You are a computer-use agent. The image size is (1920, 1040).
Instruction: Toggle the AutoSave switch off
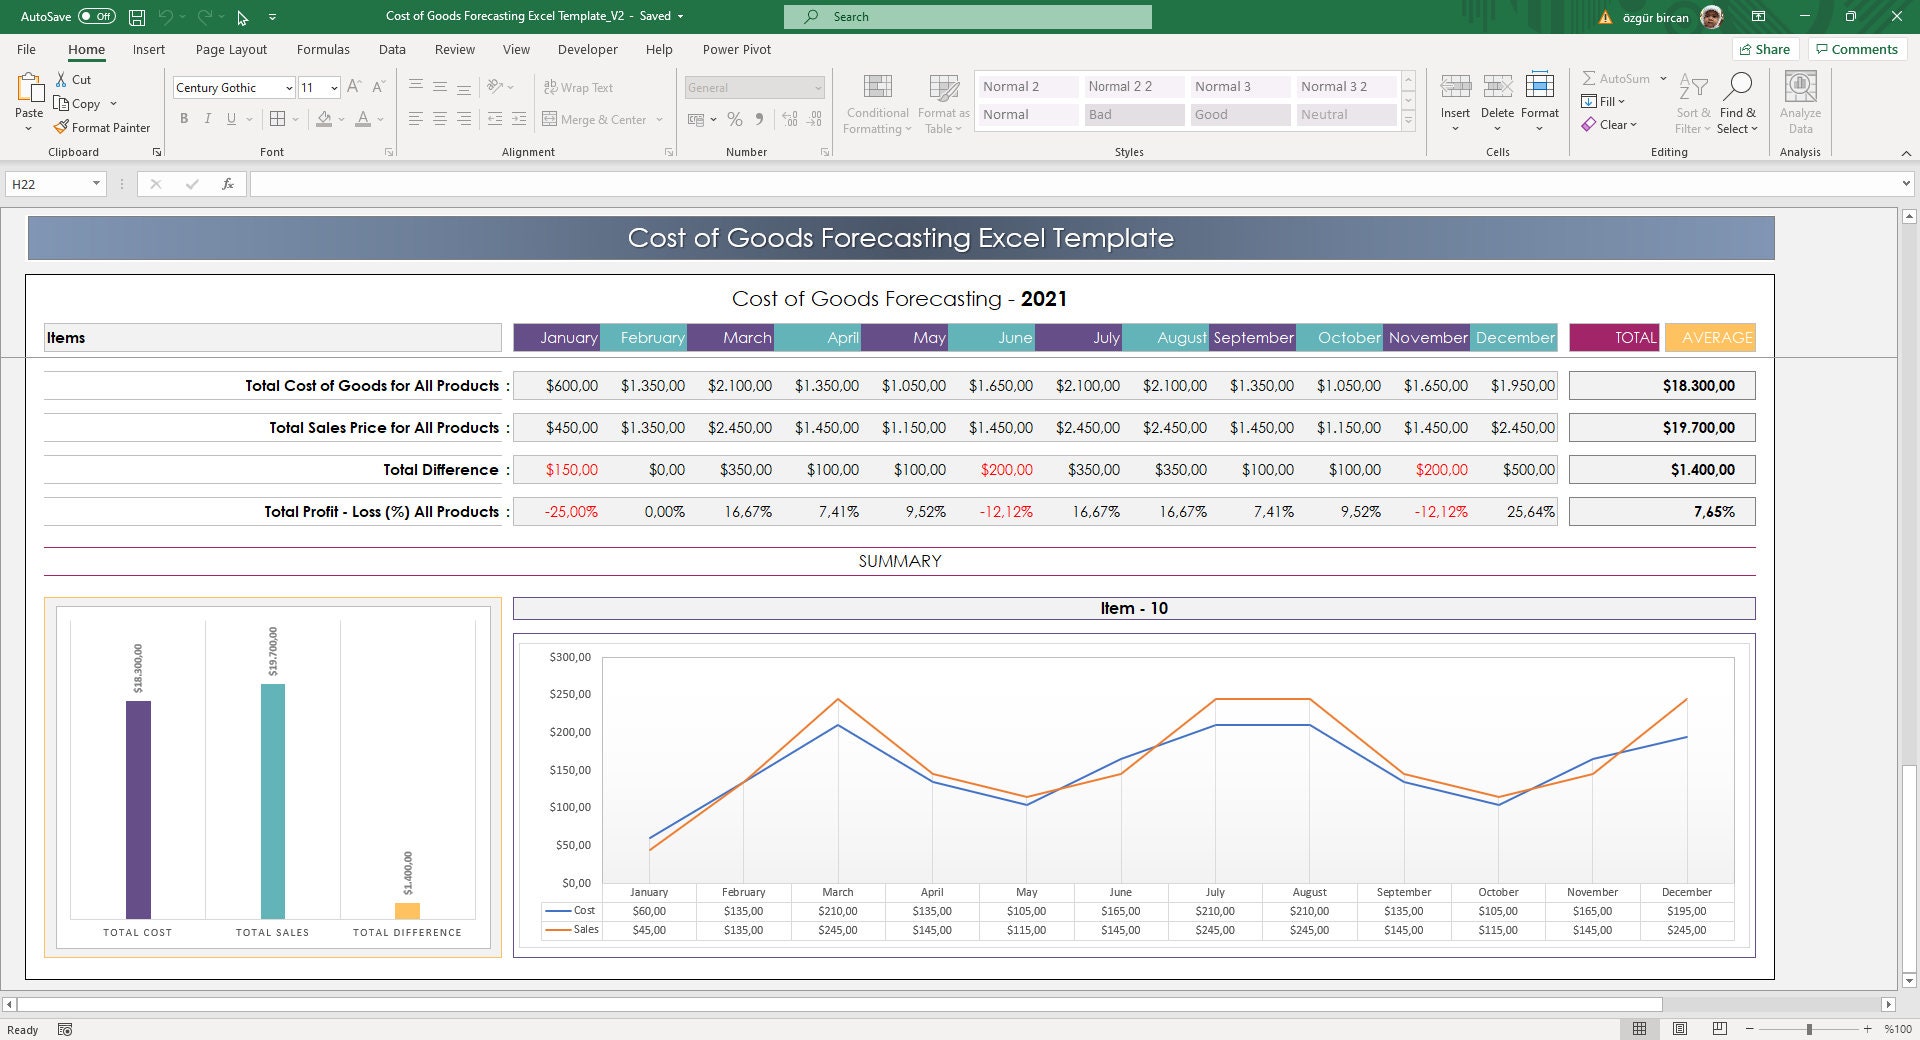click(97, 16)
